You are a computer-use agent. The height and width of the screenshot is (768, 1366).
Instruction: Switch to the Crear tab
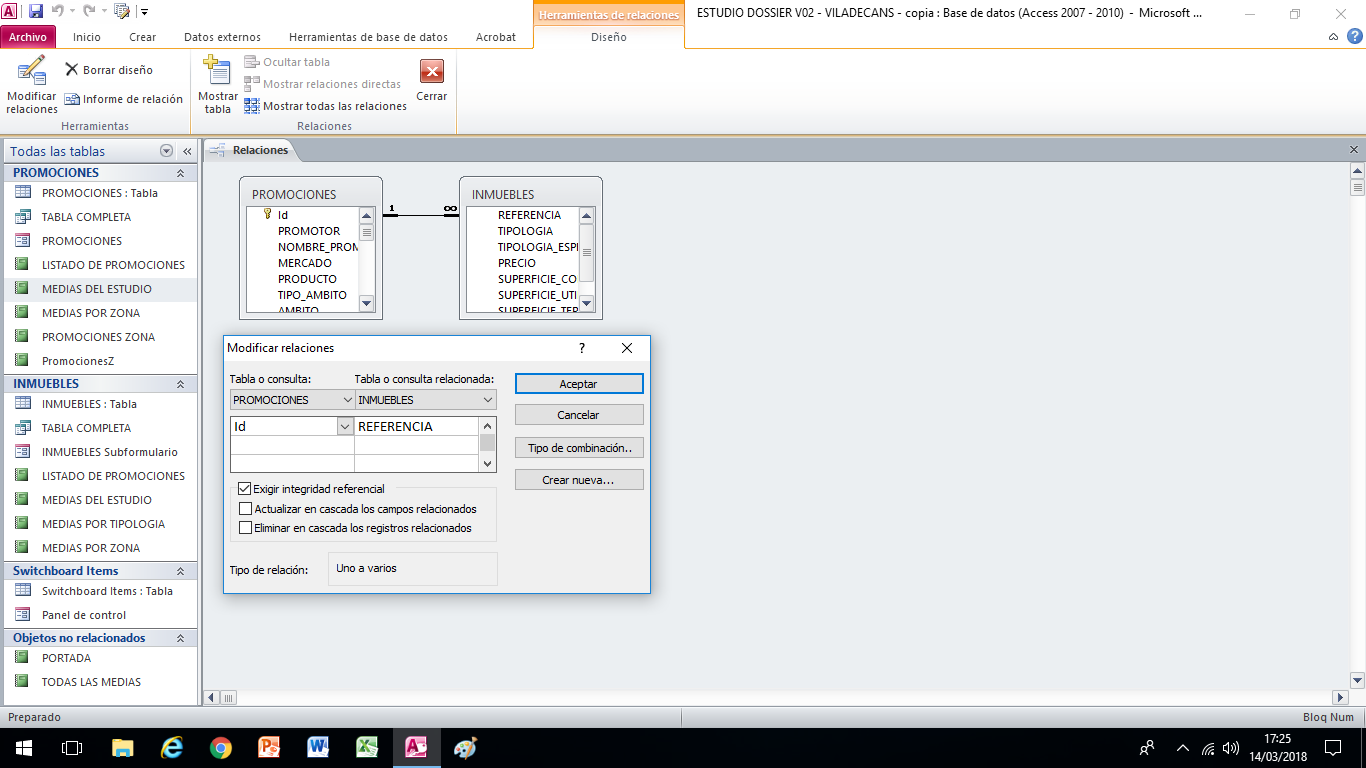(143, 37)
